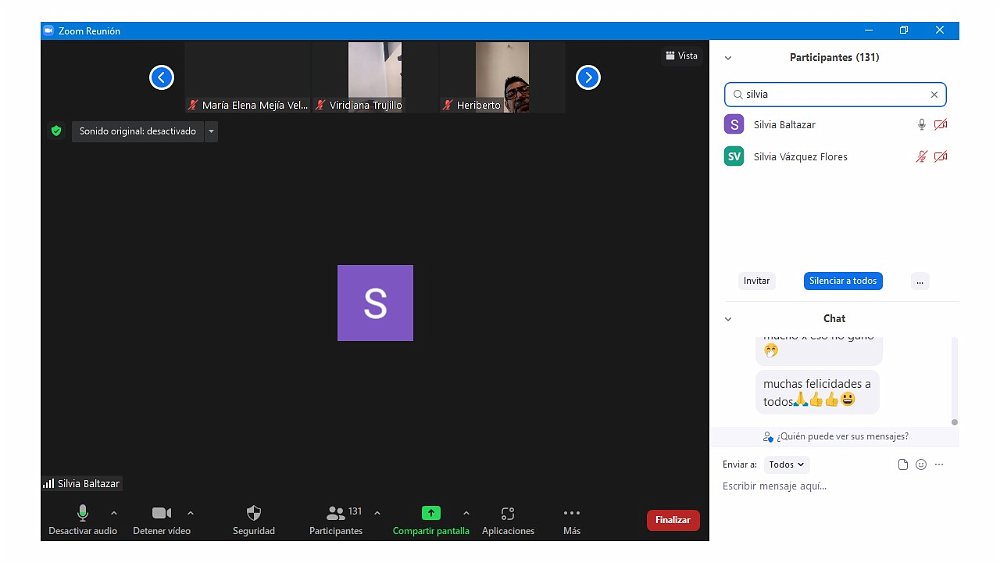This screenshot has width=1000, height=563.
Task: Open the Vista layout menu
Action: [682, 56]
